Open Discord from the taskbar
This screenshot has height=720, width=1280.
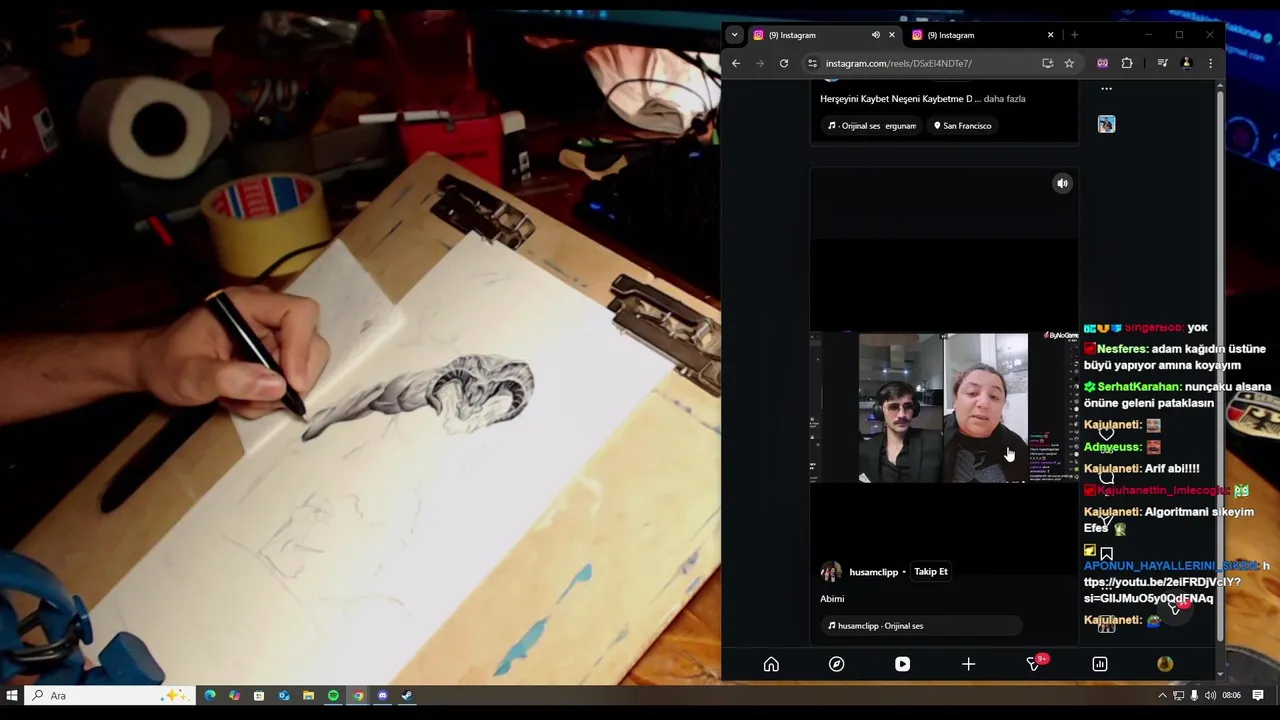(382, 695)
